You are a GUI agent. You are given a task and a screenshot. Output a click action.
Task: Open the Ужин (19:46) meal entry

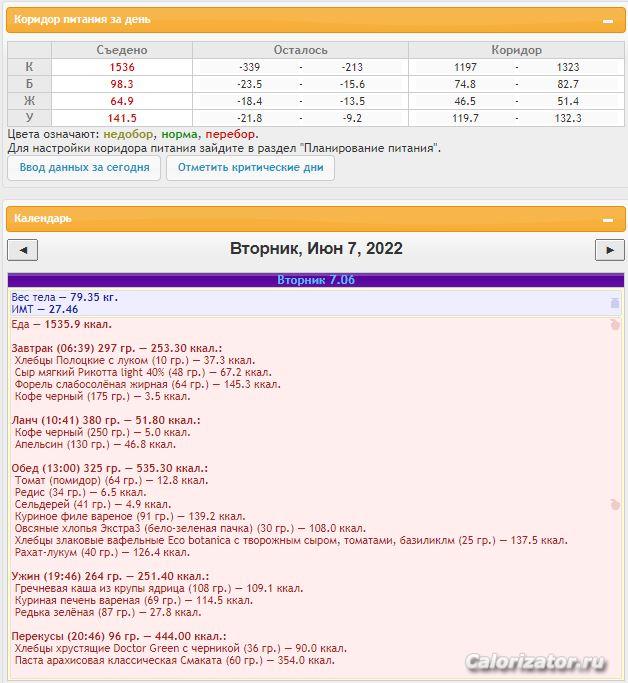[x=109, y=576]
